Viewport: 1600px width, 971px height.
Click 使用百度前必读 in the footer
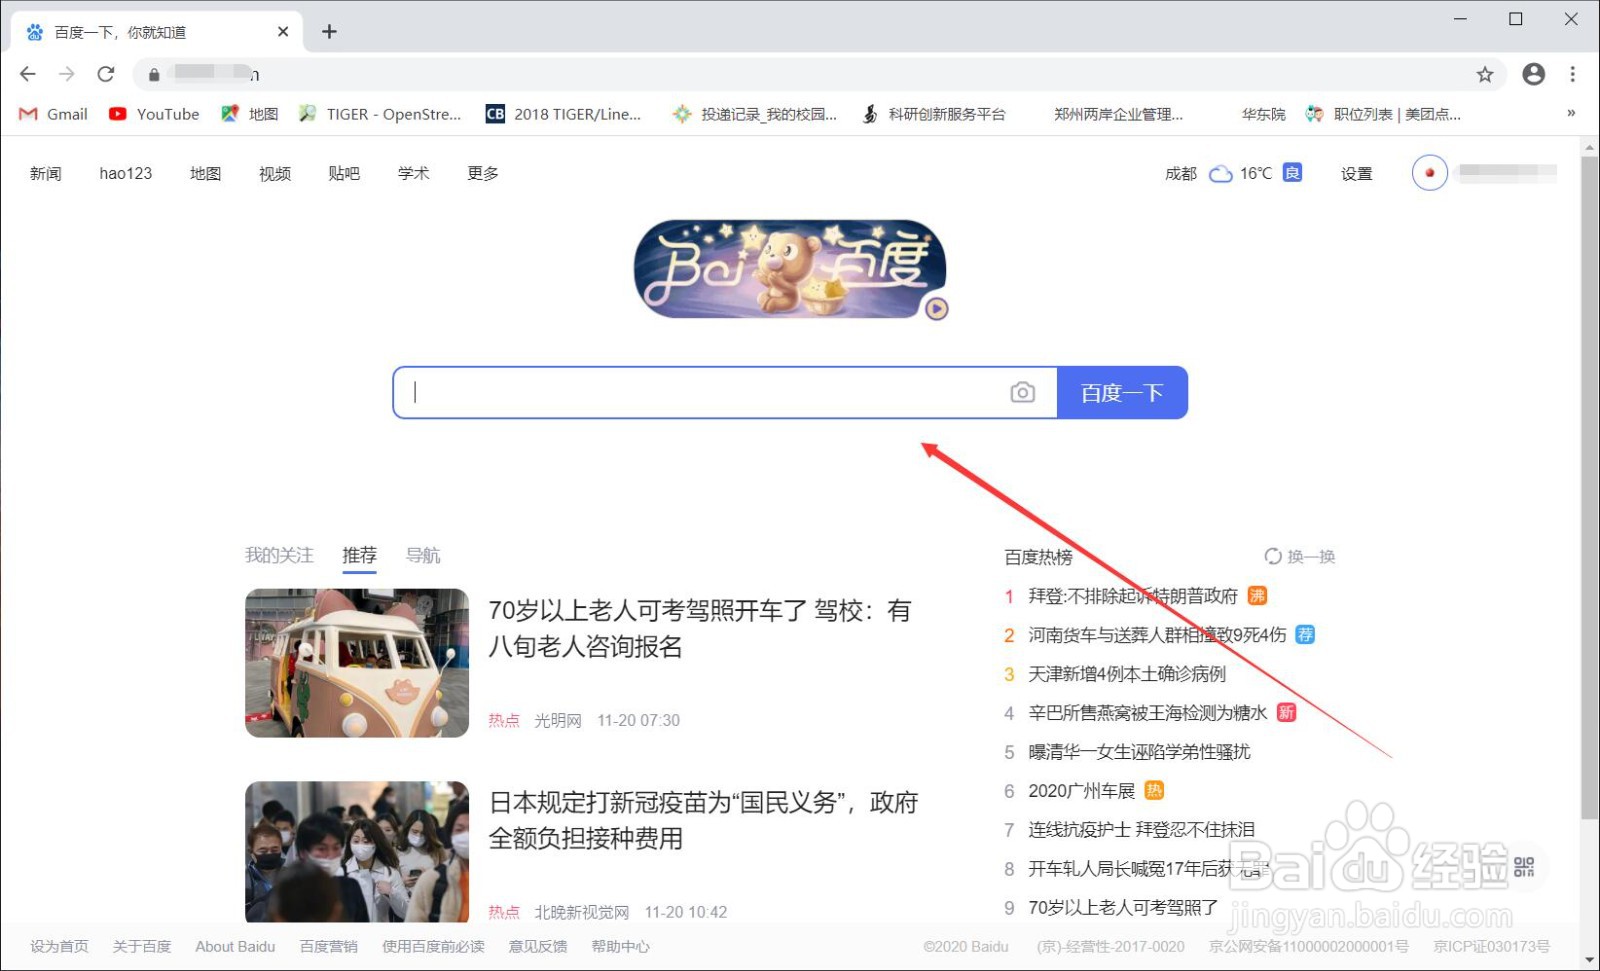(433, 946)
